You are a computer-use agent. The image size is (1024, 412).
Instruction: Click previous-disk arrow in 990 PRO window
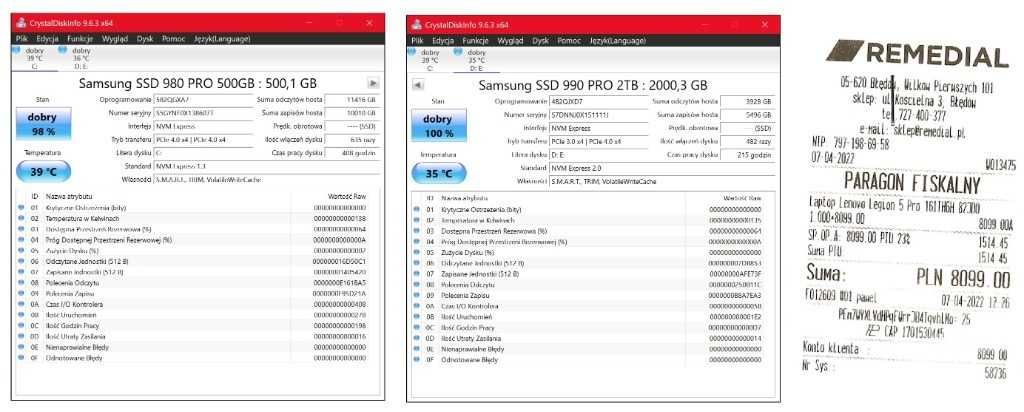[x=418, y=85]
